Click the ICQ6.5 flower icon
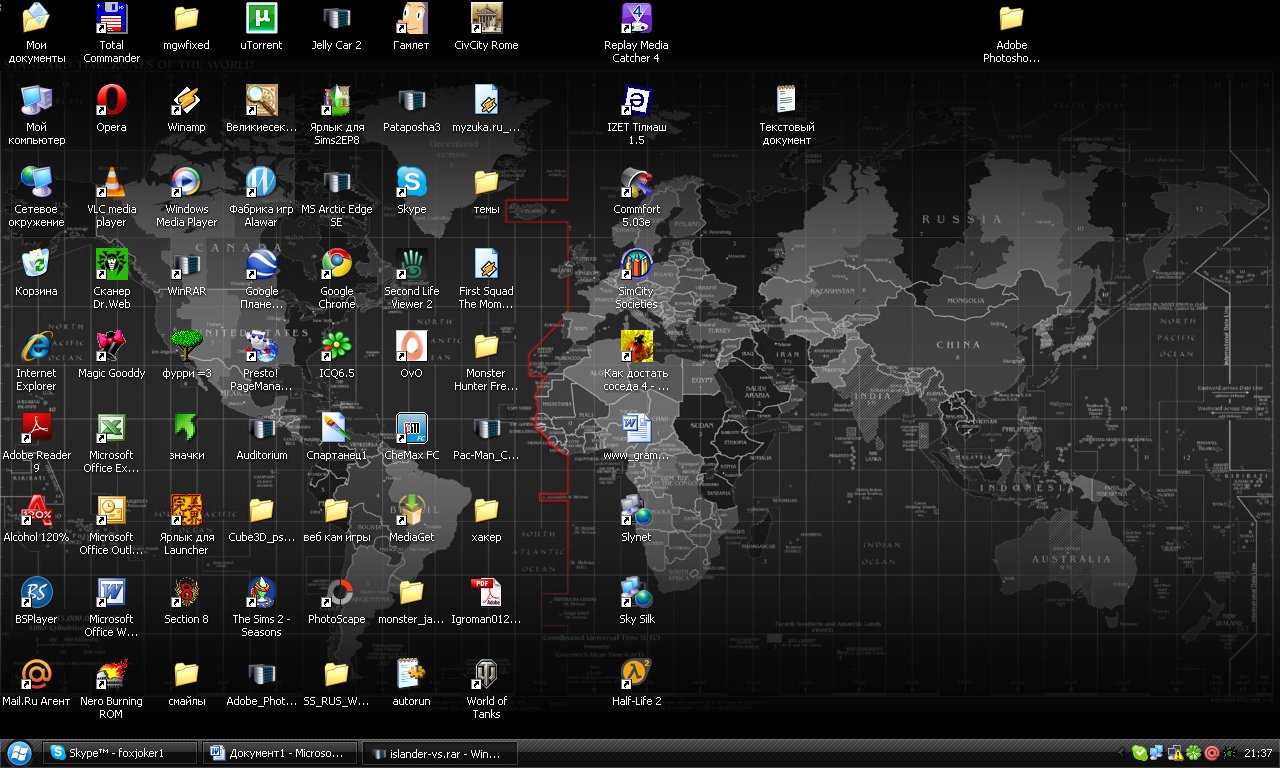Screen dimensions: 1280x768 point(336,347)
